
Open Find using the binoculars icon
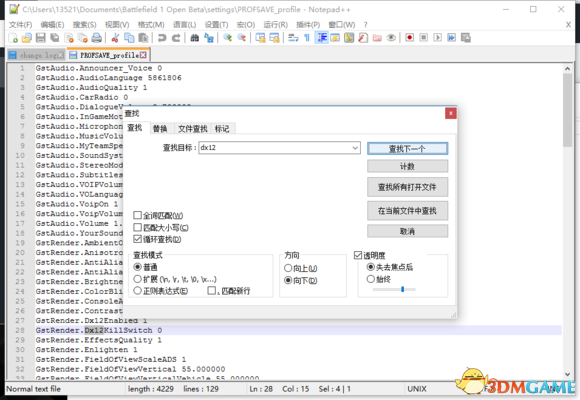(195, 38)
